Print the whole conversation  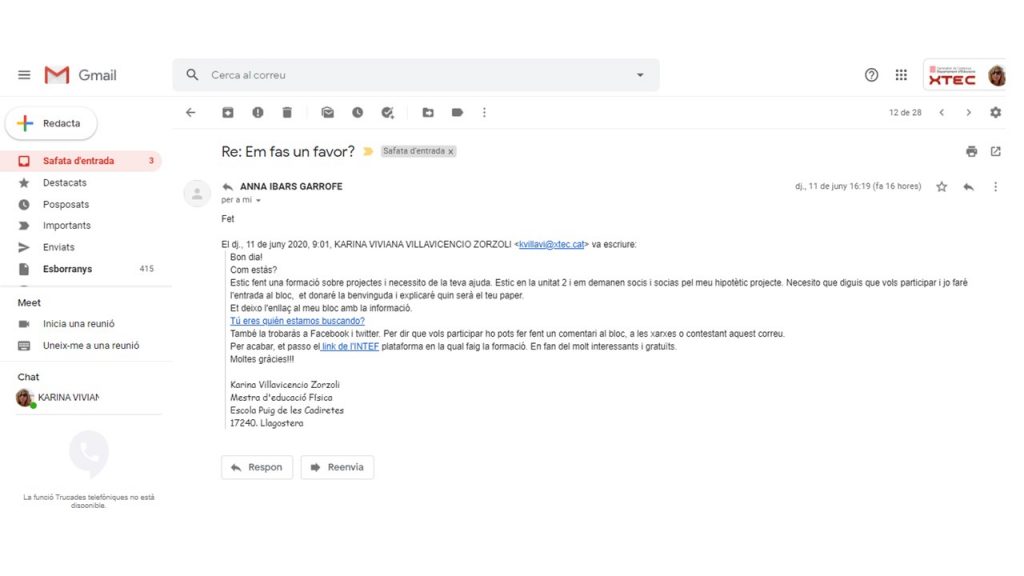point(971,152)
